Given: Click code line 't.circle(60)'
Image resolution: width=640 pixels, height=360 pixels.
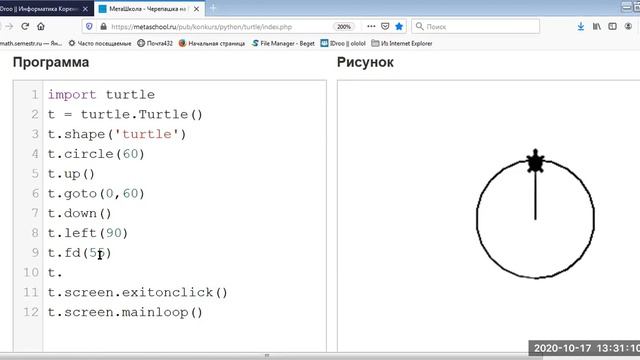Looking at the screenshot, I should click(96, 154).
